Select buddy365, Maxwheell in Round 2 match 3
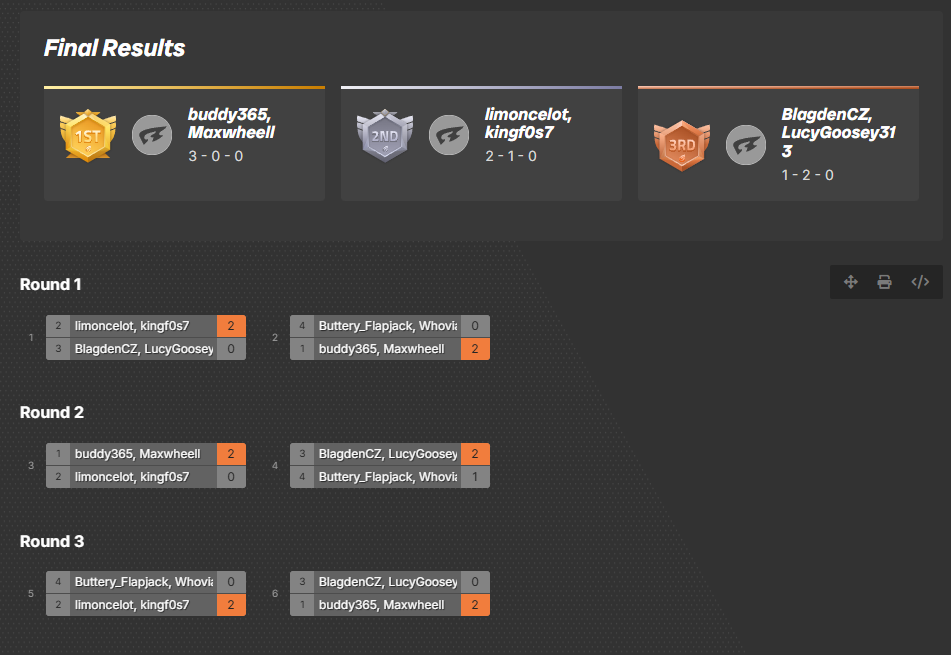Screen dimensions: 951x655 pyautogui.click(x=142, y=455)
